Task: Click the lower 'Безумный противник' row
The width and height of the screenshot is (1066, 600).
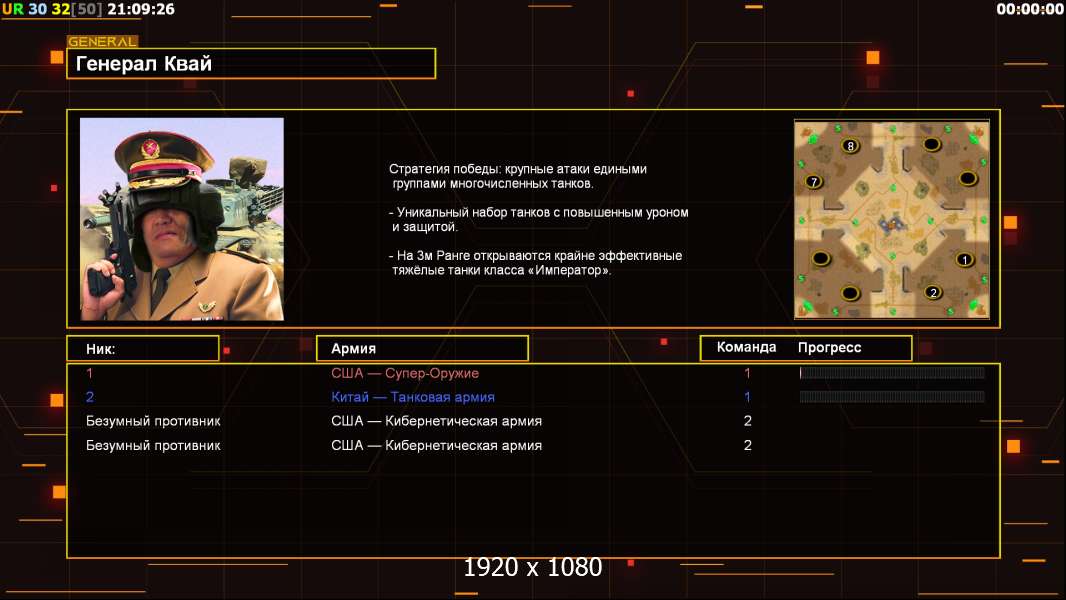Action: coord(153,445)
